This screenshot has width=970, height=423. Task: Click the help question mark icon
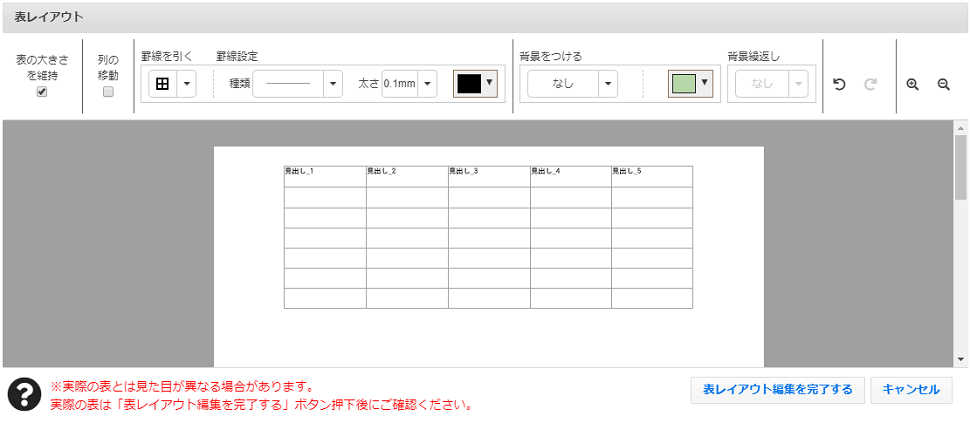pos(24,395)
